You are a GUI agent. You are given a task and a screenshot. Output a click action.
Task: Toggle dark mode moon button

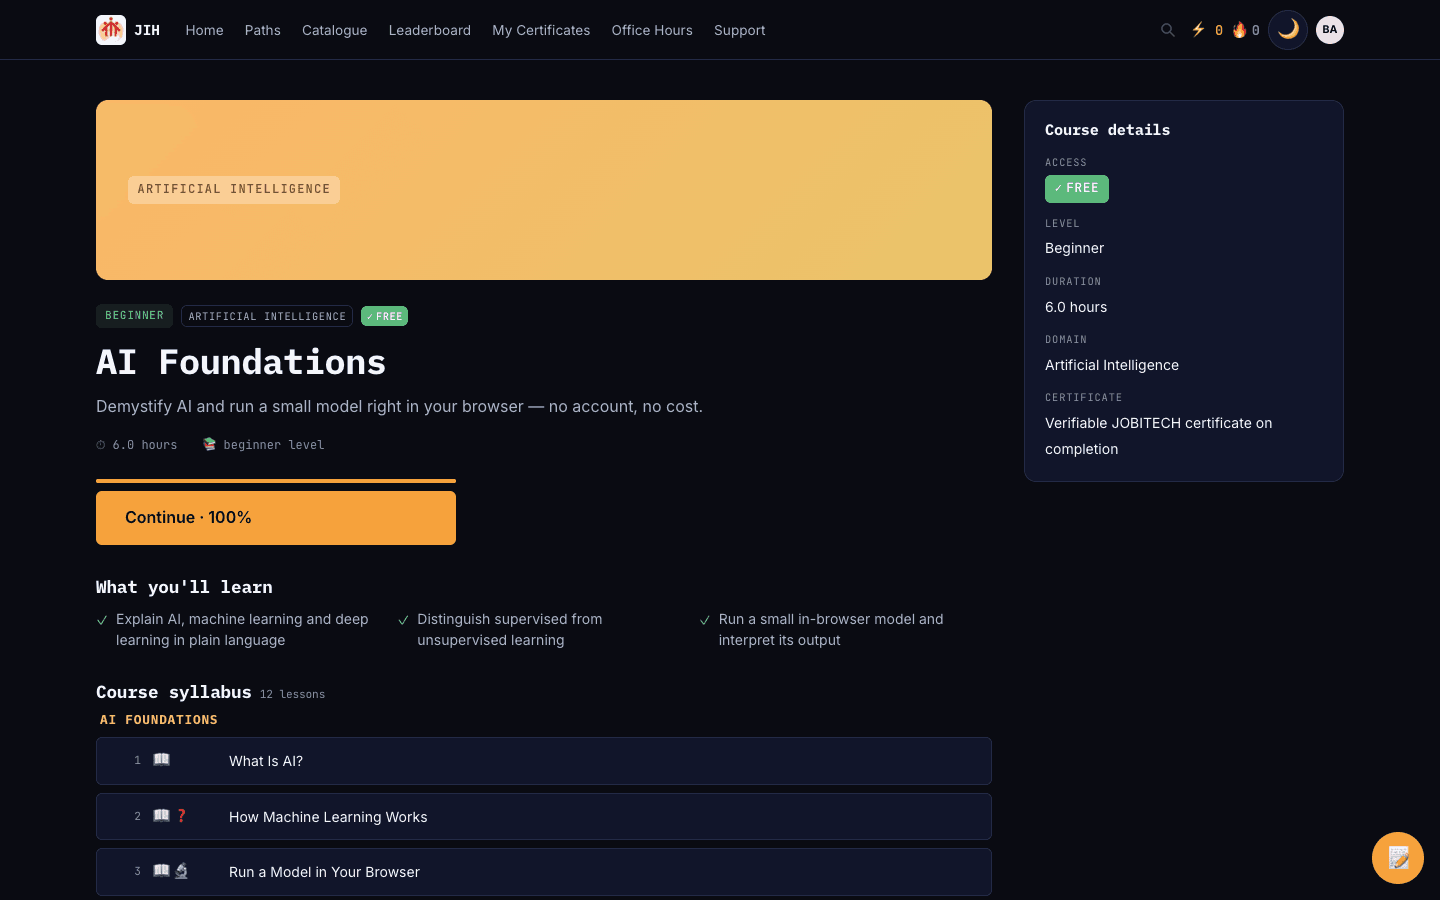coord(1288,30)
